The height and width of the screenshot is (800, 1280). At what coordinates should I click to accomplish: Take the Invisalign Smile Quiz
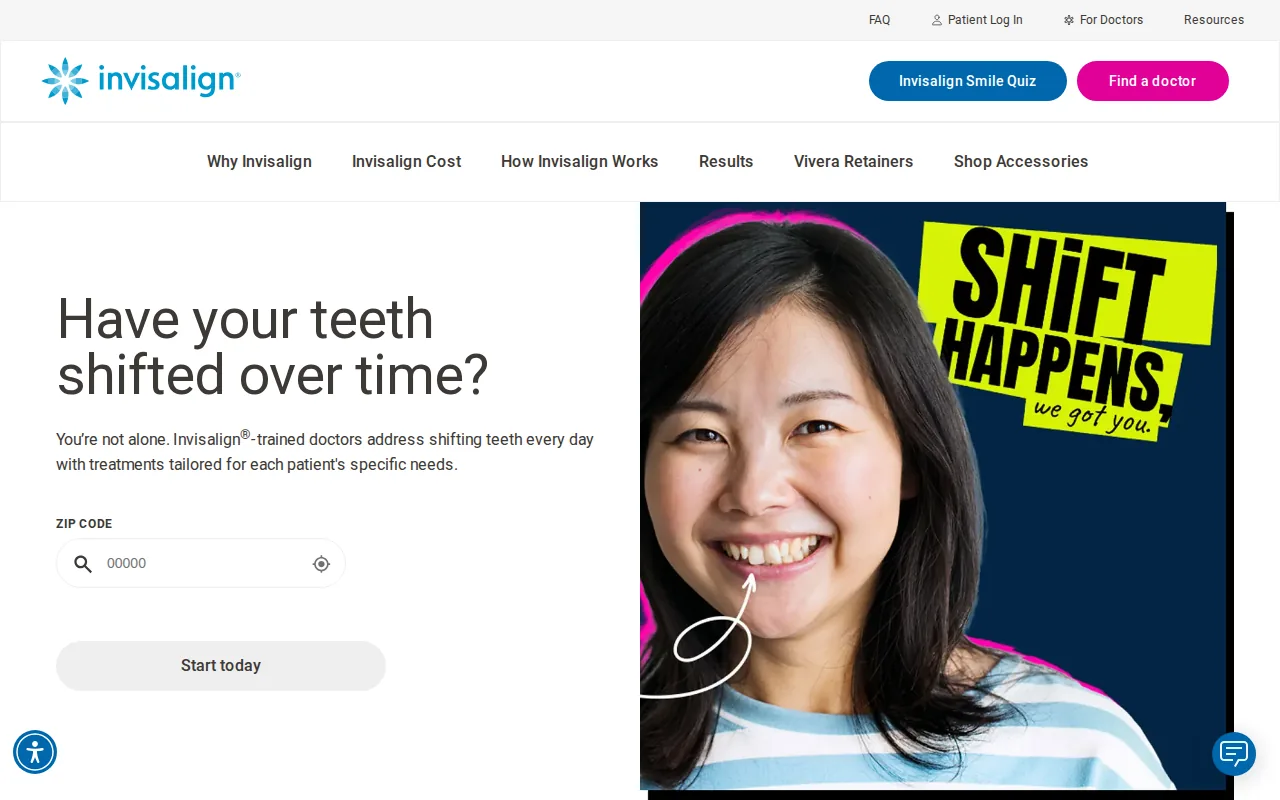[x=968, y=81]
